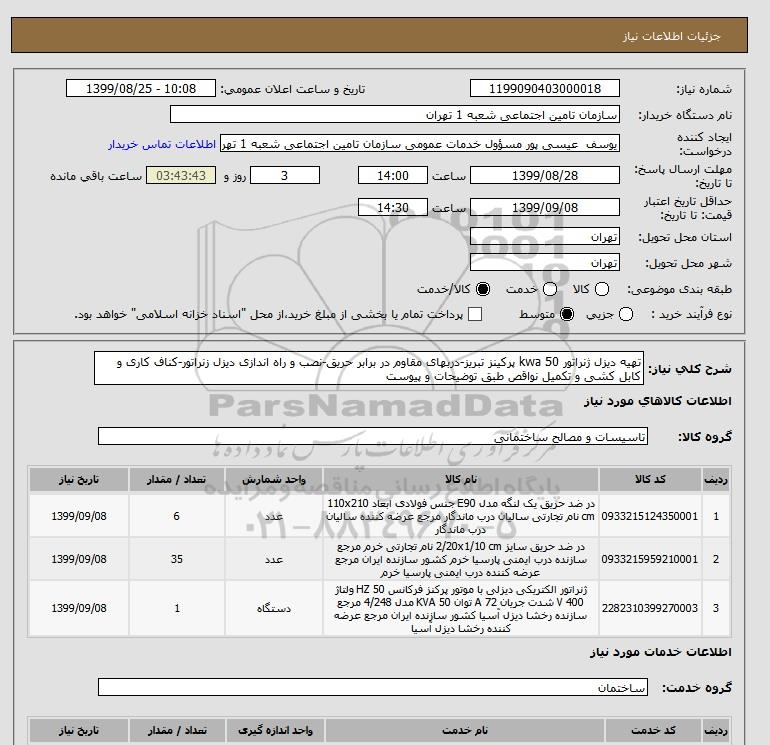
Task: Click goods code 0933215124350001
Action: [650, 516]
